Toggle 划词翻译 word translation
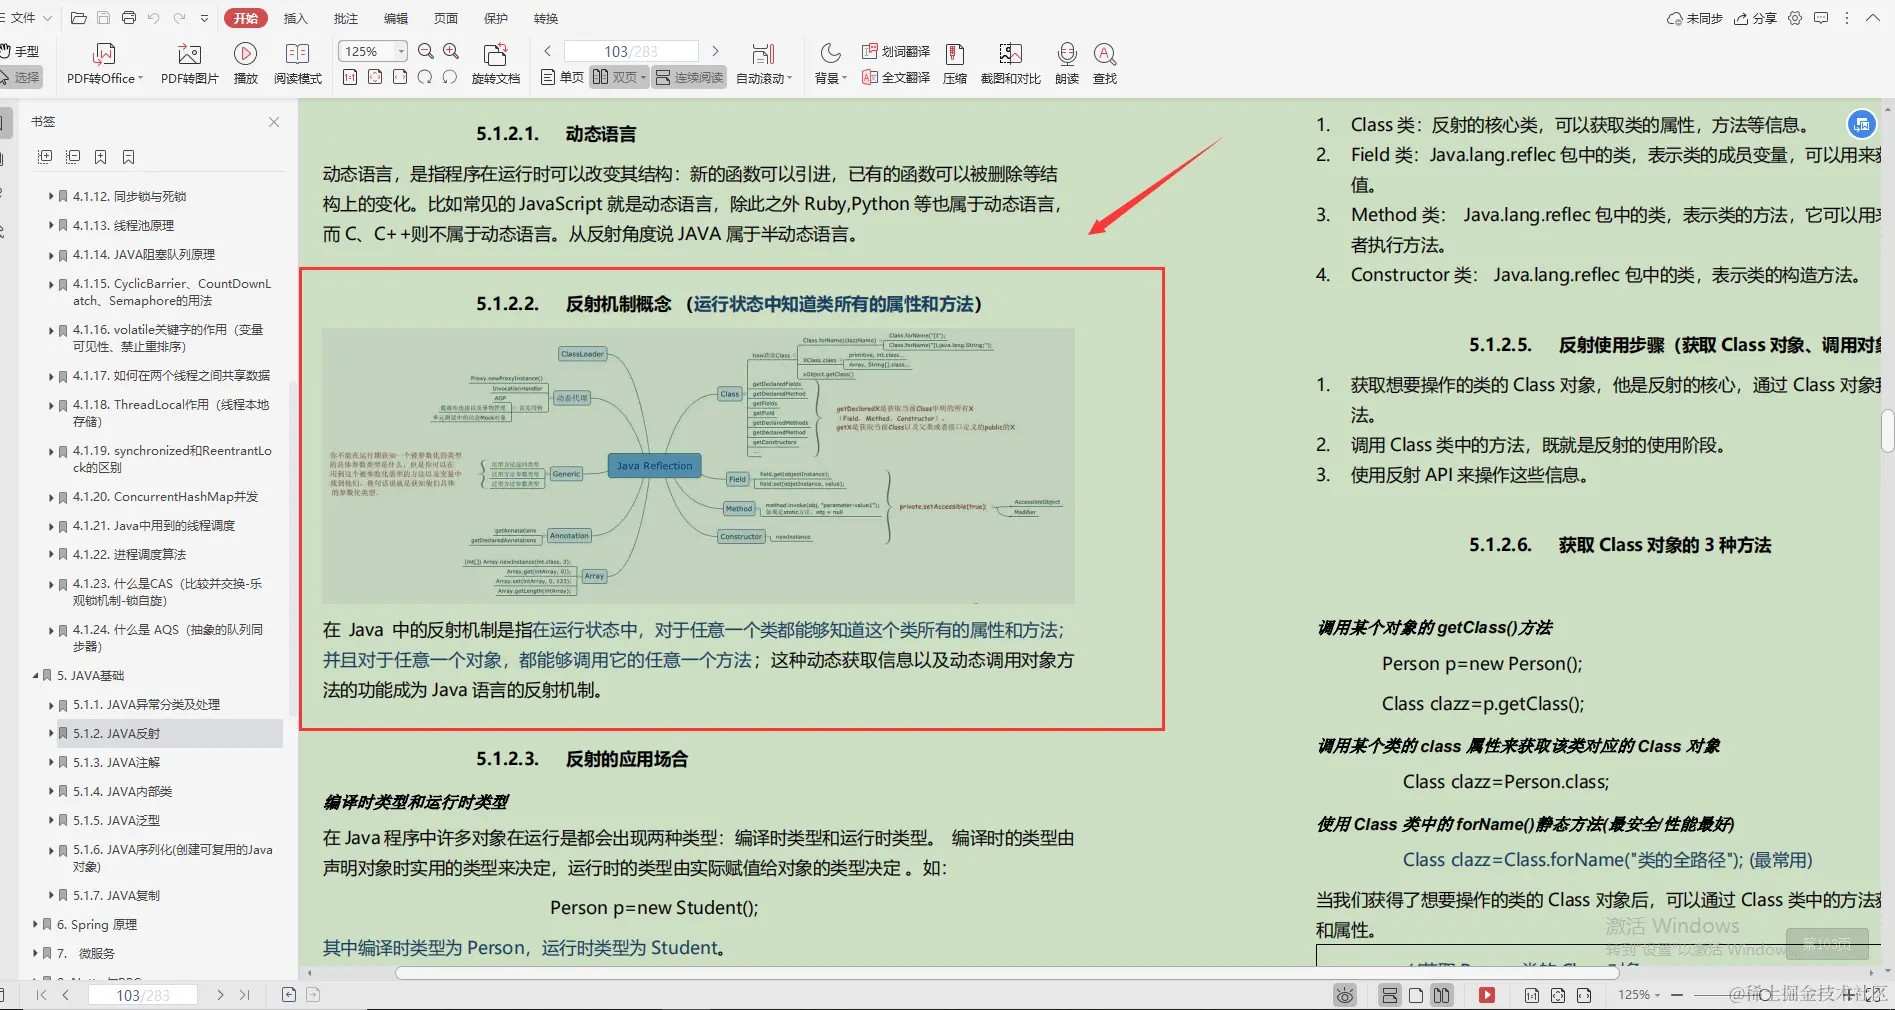The width and height of the screenshot is (1895, 1010). 896,52
